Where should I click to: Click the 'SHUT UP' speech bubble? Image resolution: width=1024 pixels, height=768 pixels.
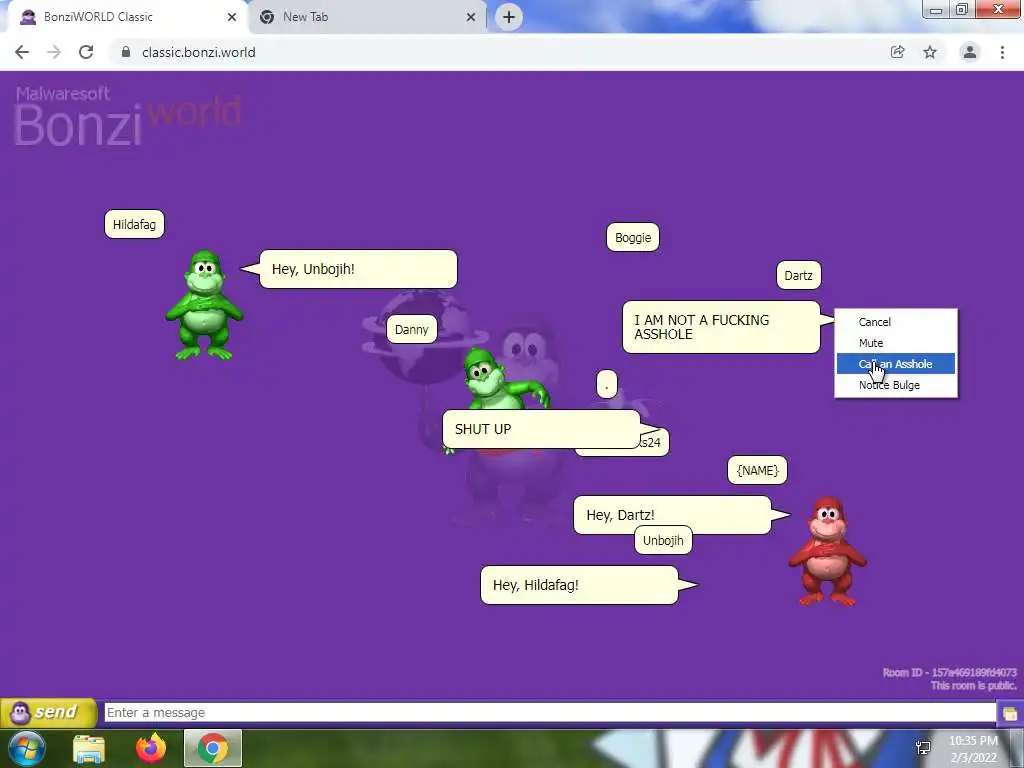tap(541, 429)
